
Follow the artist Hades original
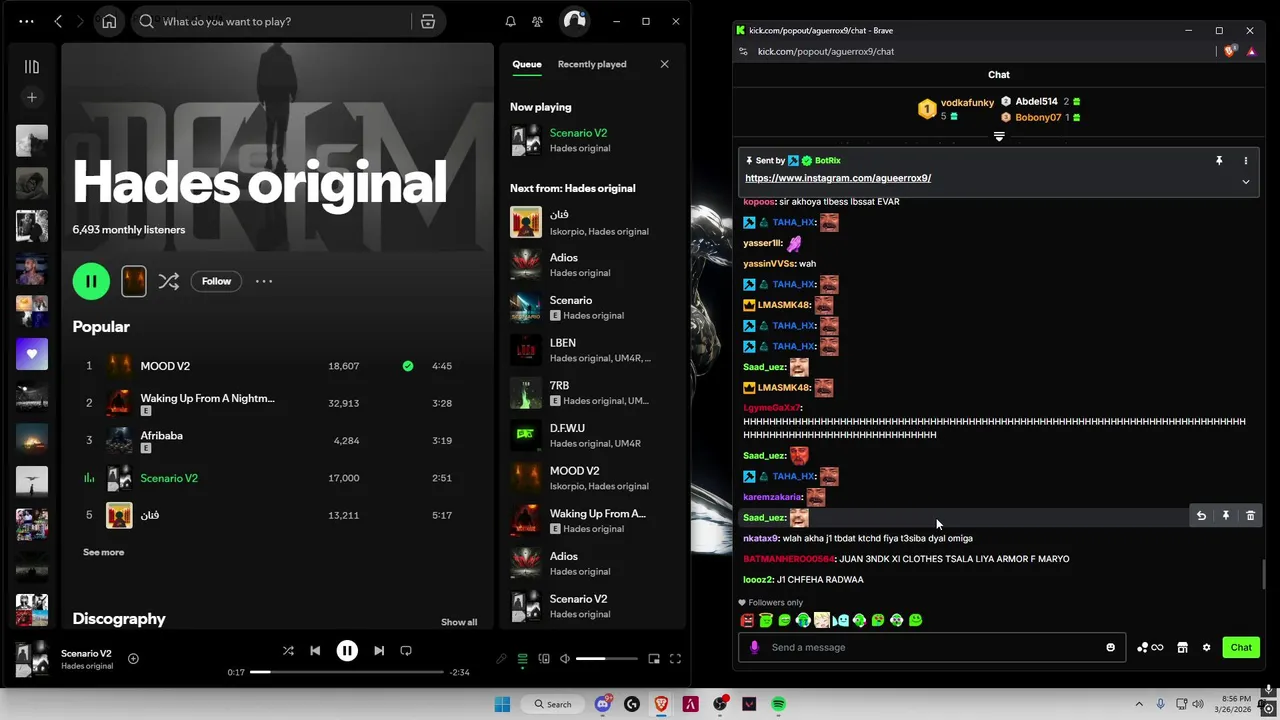pos(216,281)
